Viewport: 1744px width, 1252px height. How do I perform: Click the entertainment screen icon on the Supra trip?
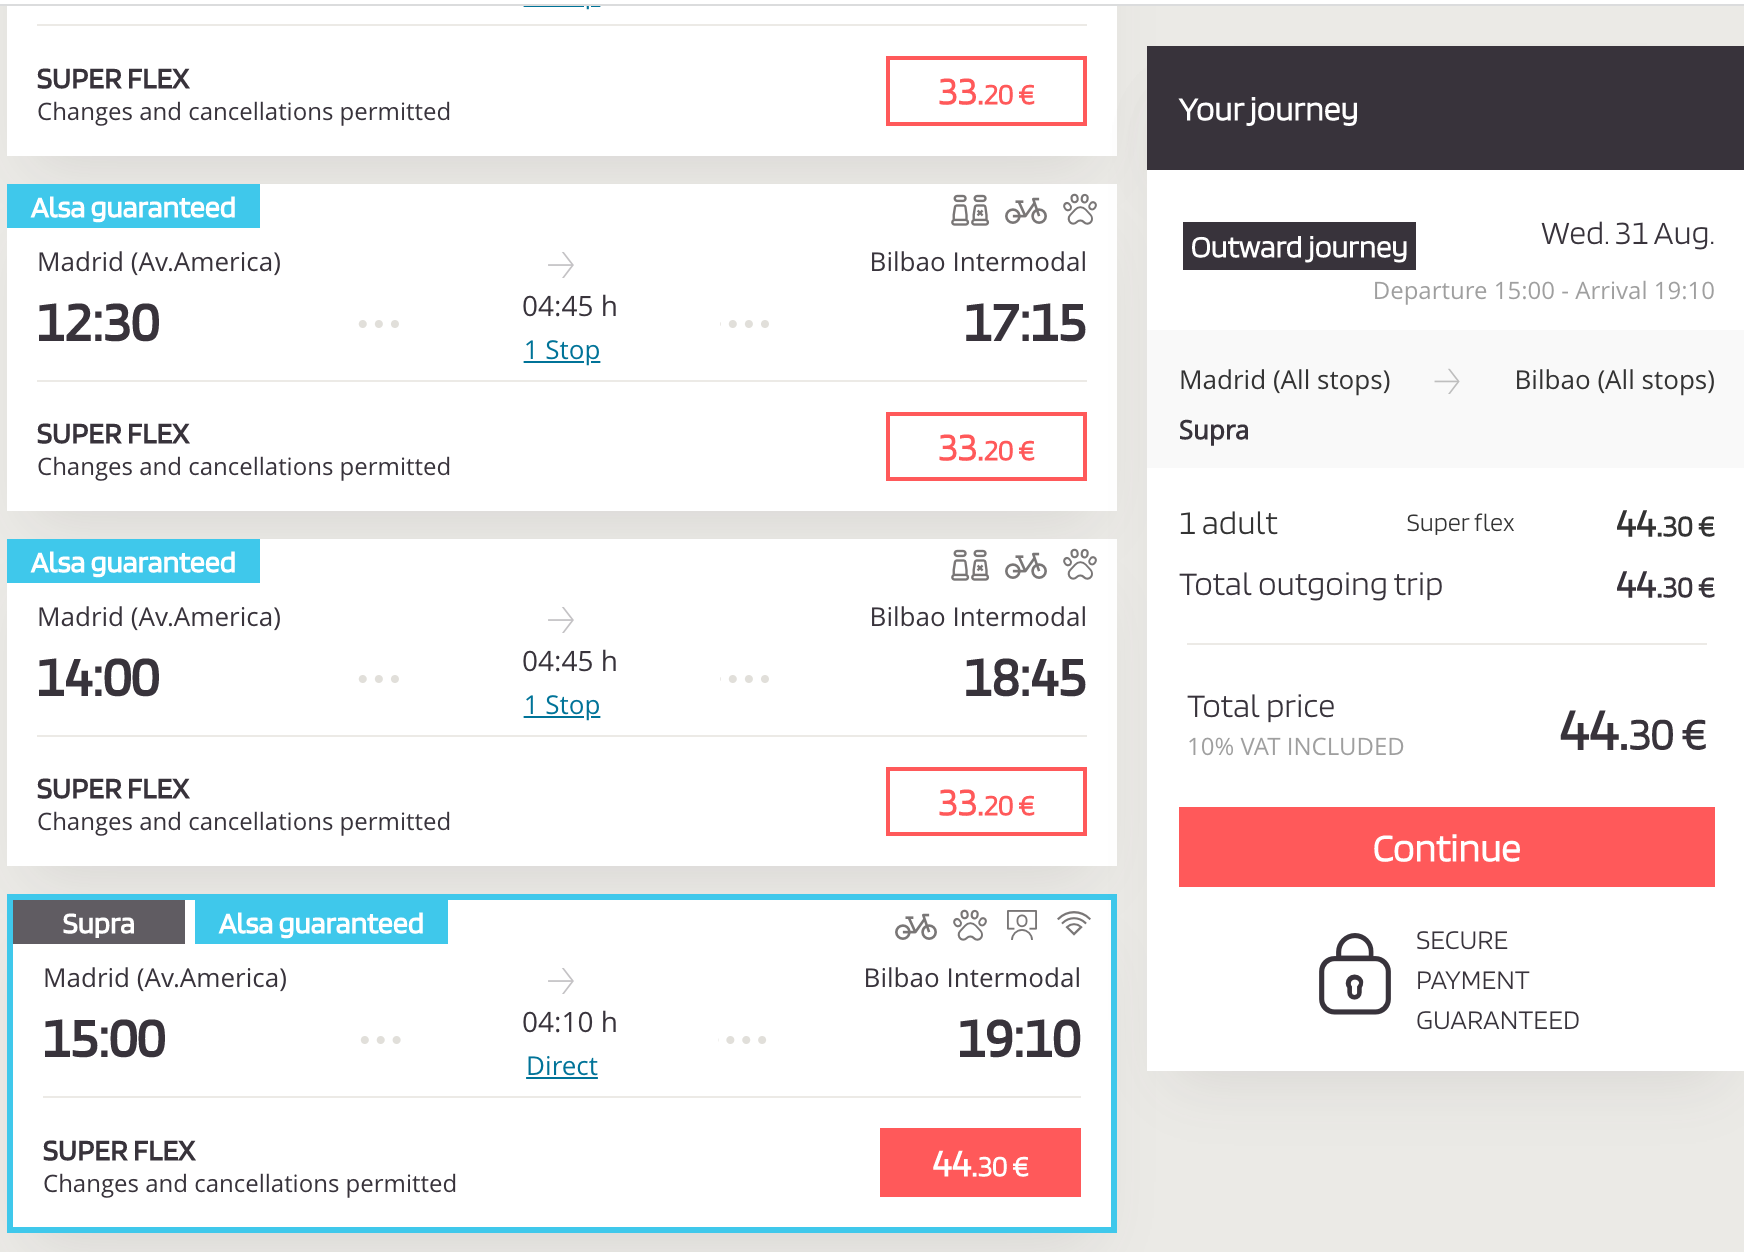(x=1021, y=925)
